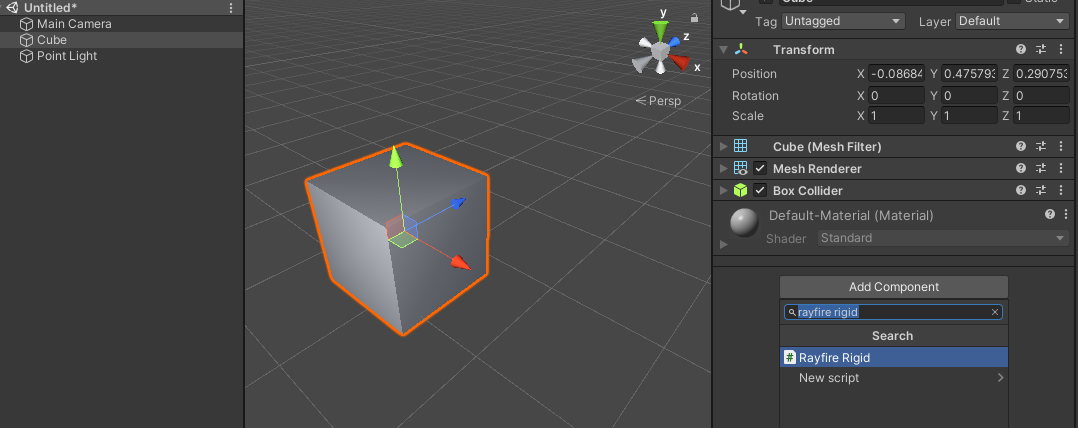Image resolution: width=1078 pixels, height=428 pixels.
Task: Open help for Box Collider component
Action: point(1021,190)
